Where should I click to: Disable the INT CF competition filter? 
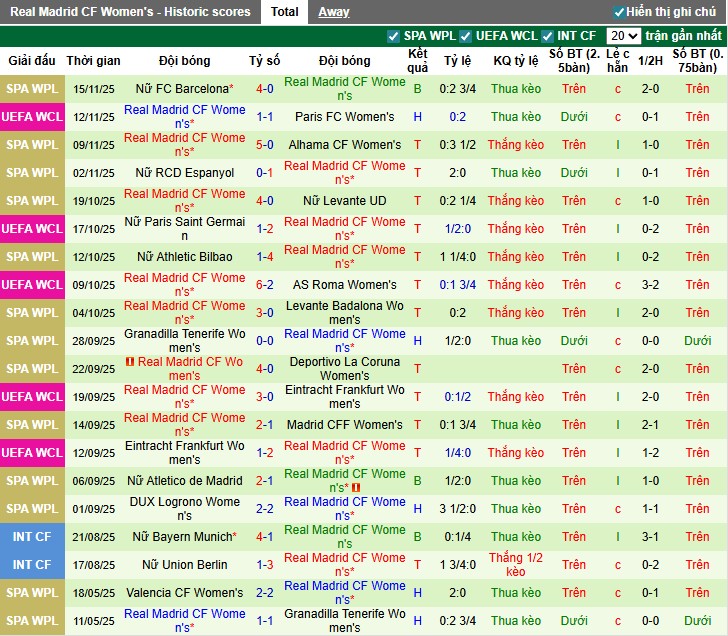click(546, 36)
